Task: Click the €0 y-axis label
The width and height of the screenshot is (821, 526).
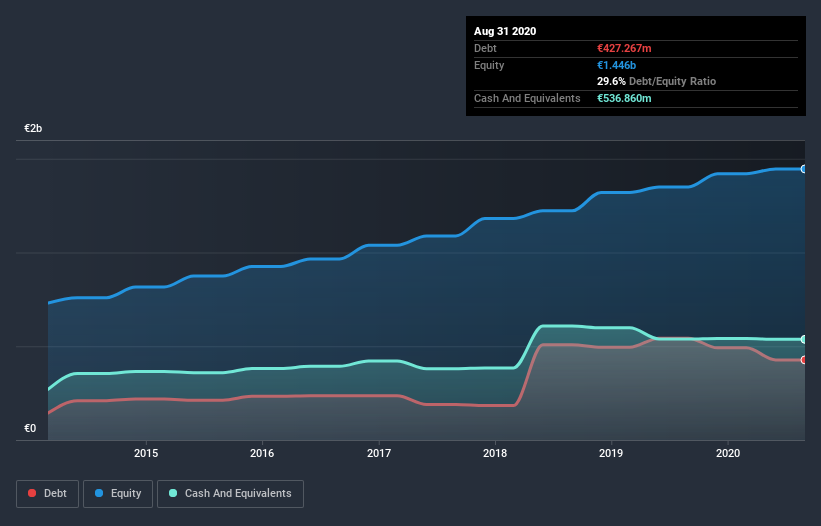Action: pyautogui.click(x=30, y=429)
